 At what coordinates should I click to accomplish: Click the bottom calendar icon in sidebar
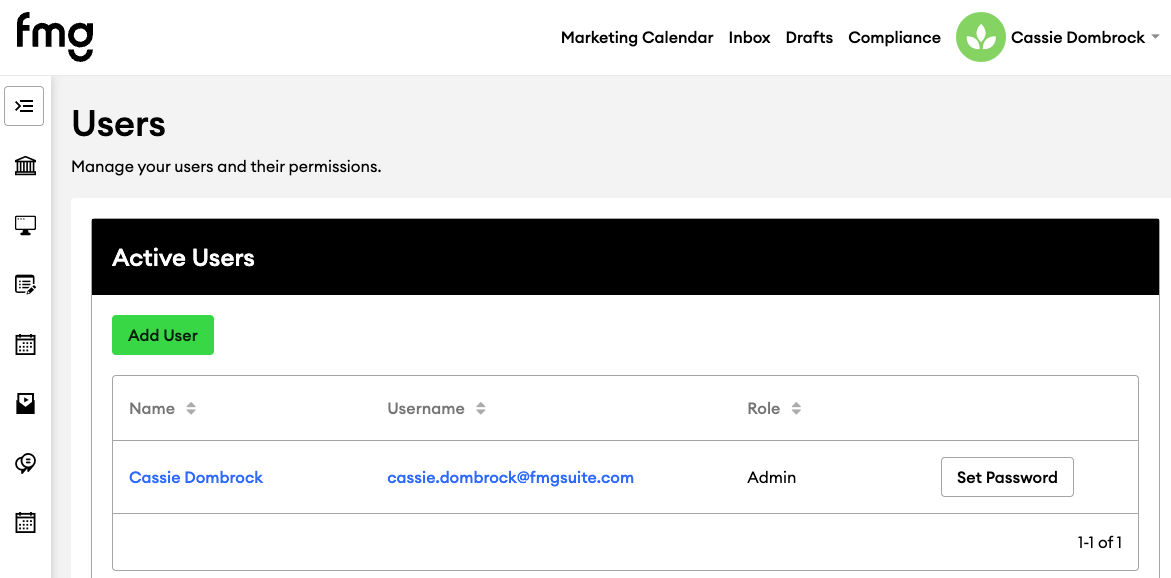[x=24, y=521]
